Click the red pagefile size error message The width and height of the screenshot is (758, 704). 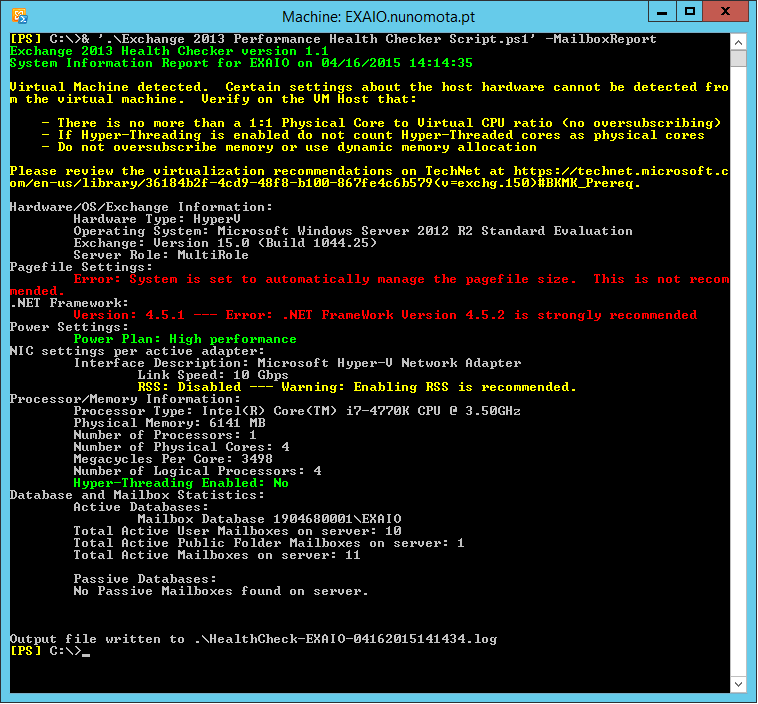click(369, 285)
